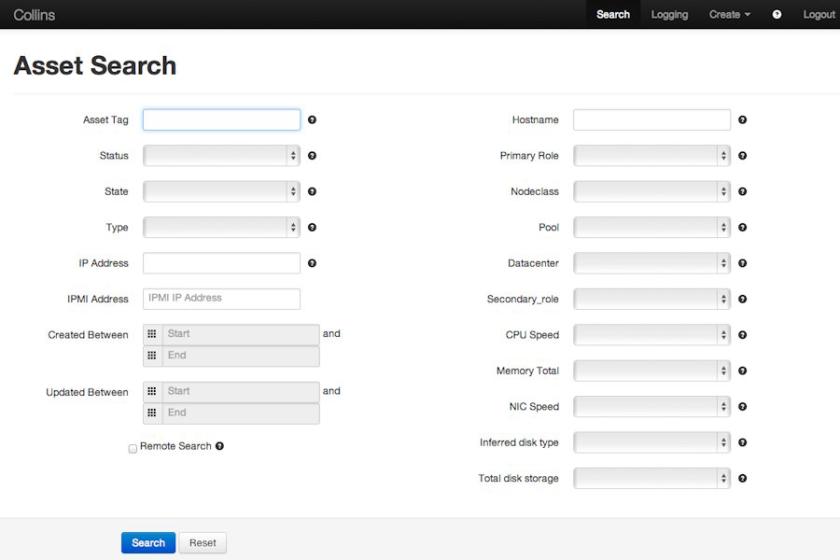Open the Primary Role dropdown
840x560 pixels.
(651, 155)
